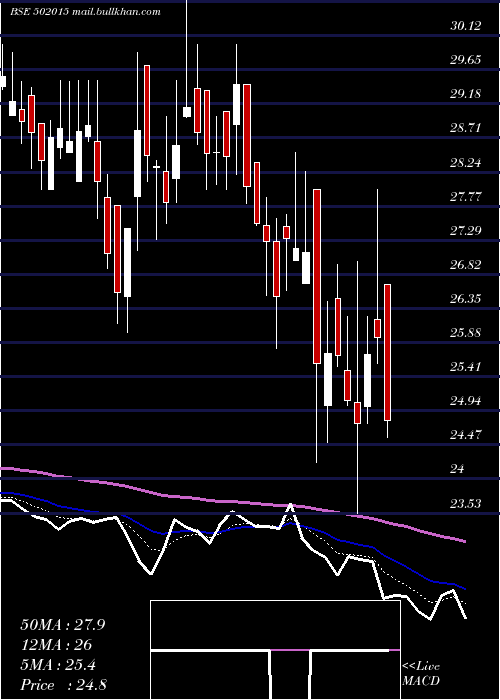This screenshot has width=500, height=700.
Task: Select the 23.53 price axis label
Action: [x=466, y=504]
